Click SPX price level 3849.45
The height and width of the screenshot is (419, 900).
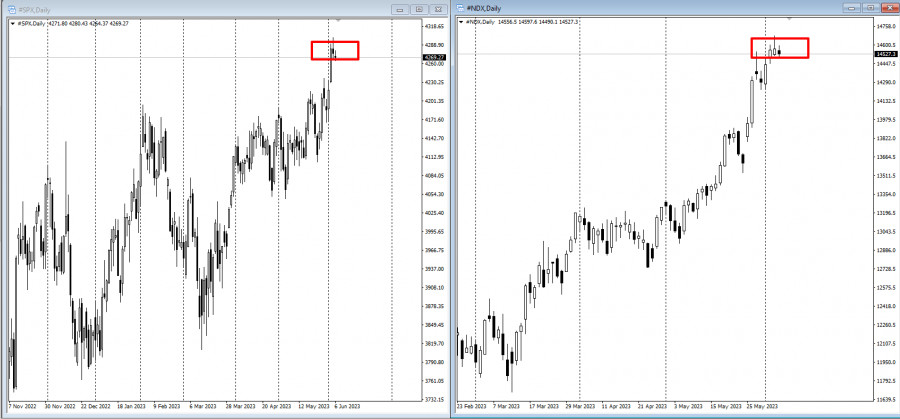pos(435,325)
